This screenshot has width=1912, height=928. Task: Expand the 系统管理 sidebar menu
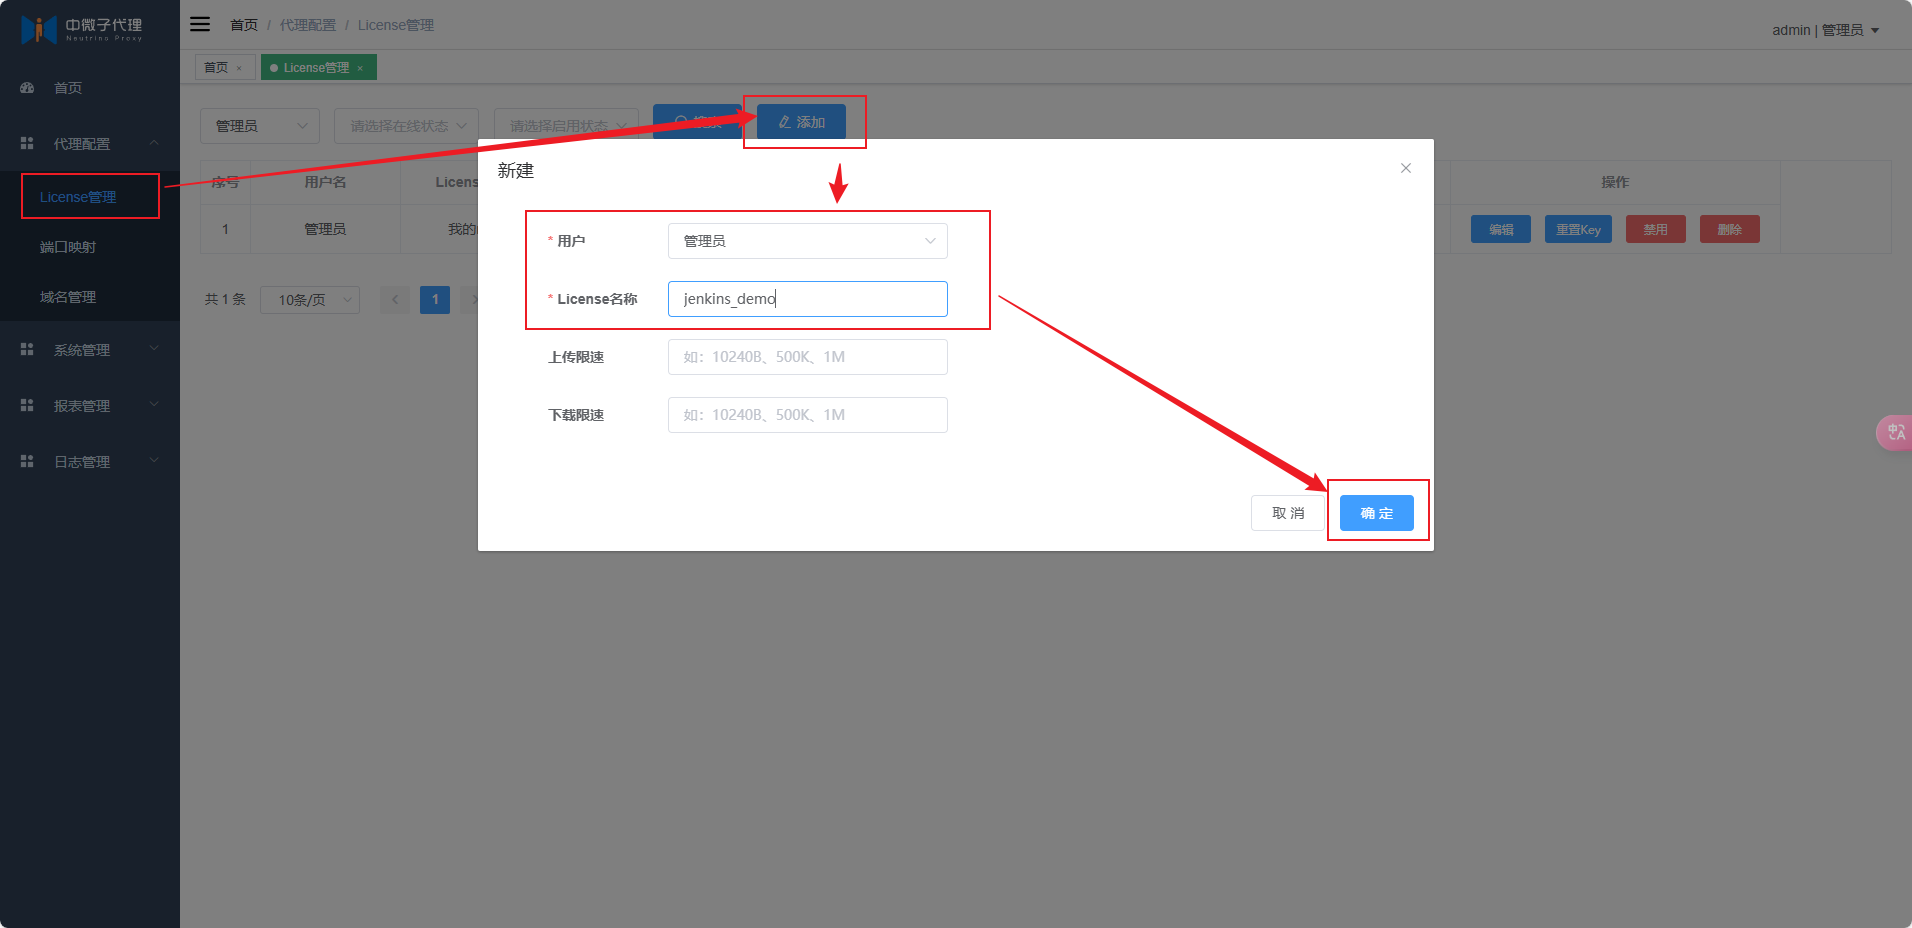click(90, 350)
